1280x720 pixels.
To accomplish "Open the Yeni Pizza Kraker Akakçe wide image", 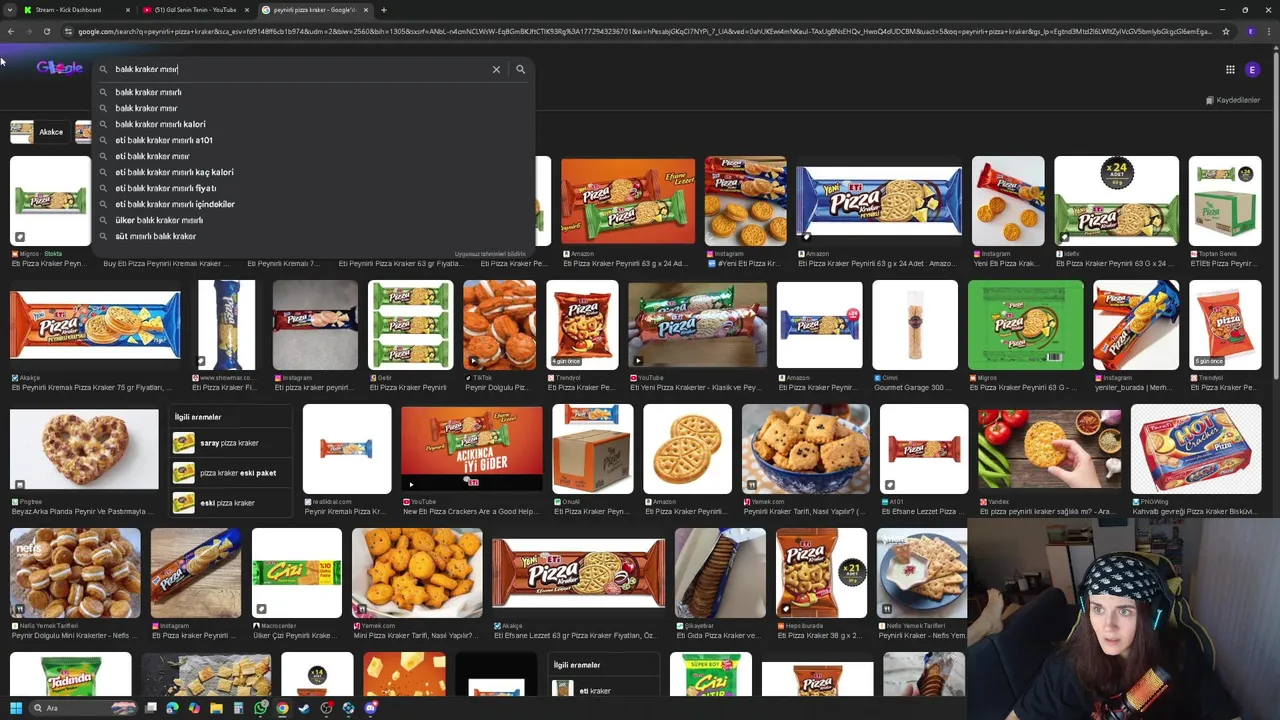I will click(x=578, y=573).
